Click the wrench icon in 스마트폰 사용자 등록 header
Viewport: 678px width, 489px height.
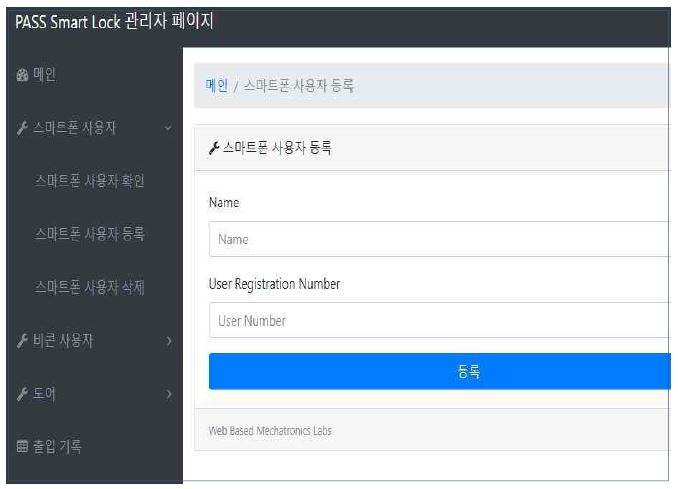[214, 148]
